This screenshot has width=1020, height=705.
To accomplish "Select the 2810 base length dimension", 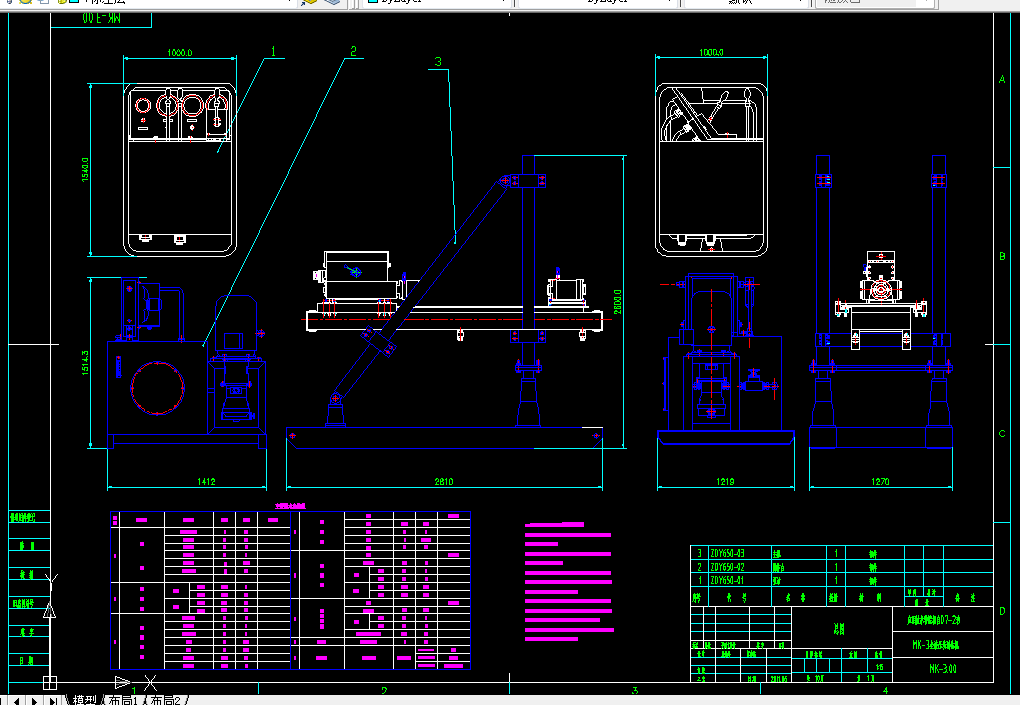I will [444, 481].
